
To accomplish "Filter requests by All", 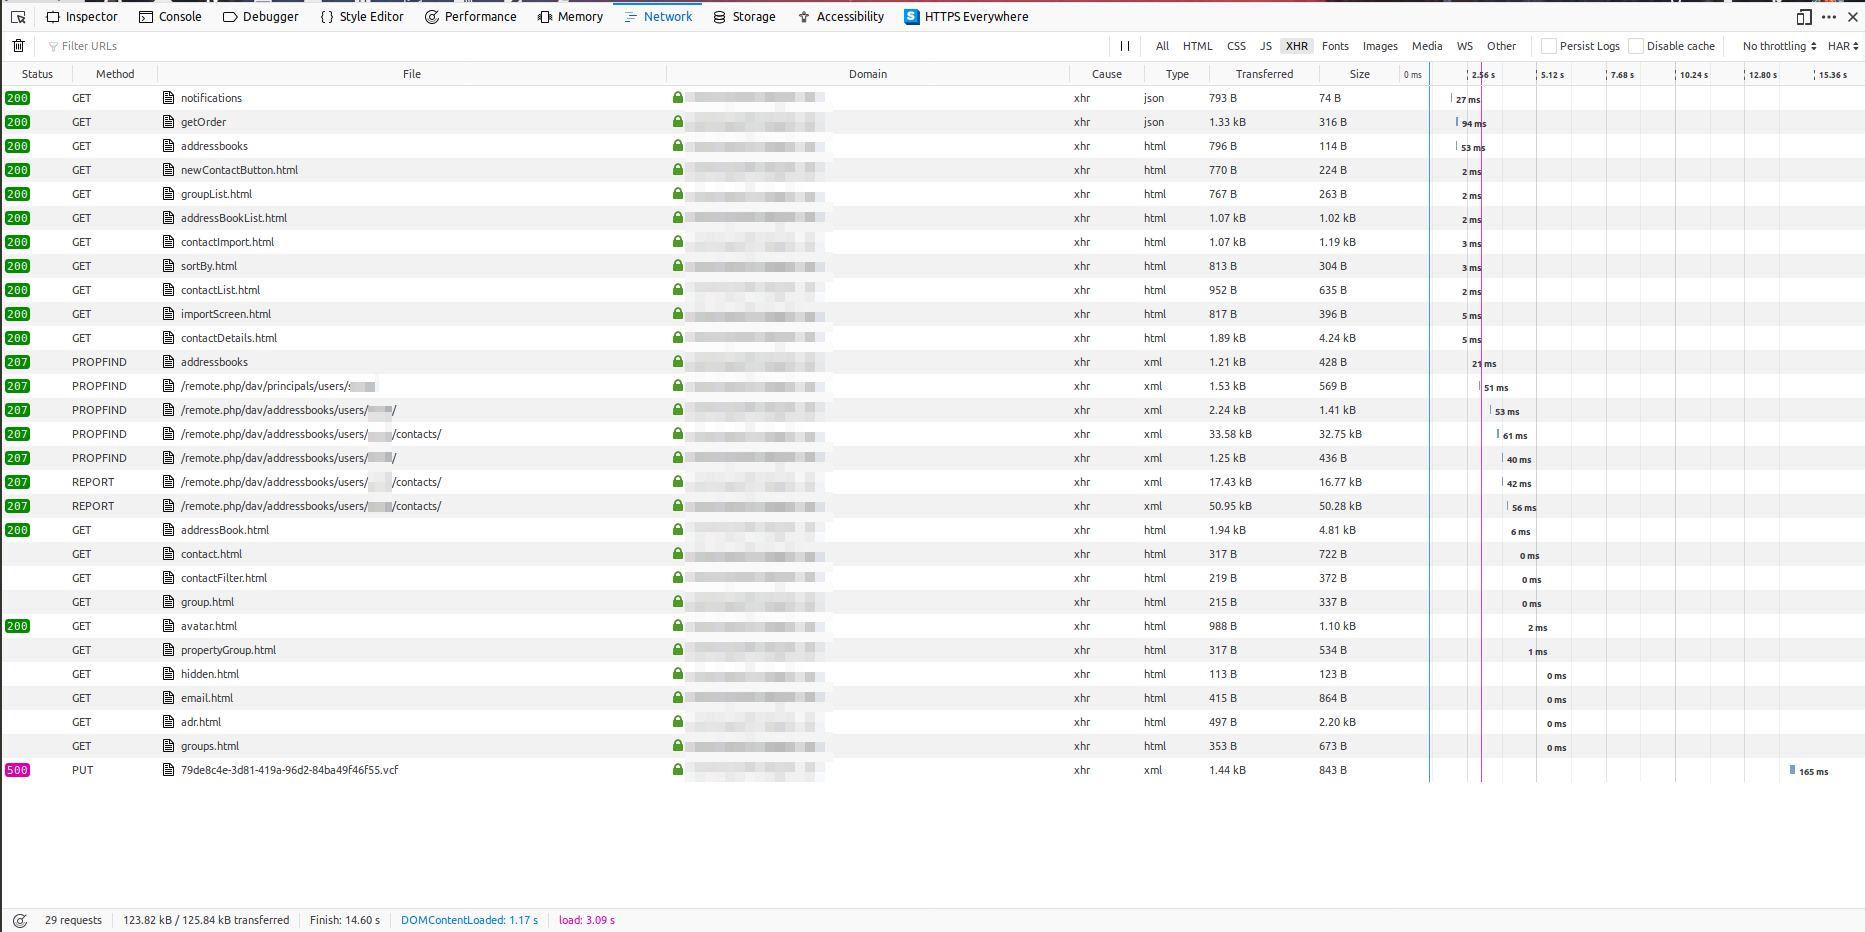I will tap(1162, 46).
